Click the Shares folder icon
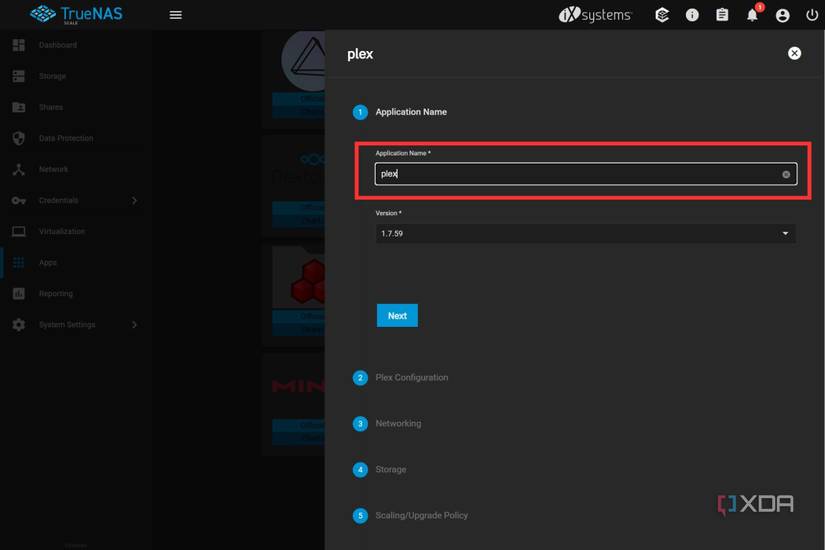The width and height of the screenshot is (825, 550). point(18,107)
